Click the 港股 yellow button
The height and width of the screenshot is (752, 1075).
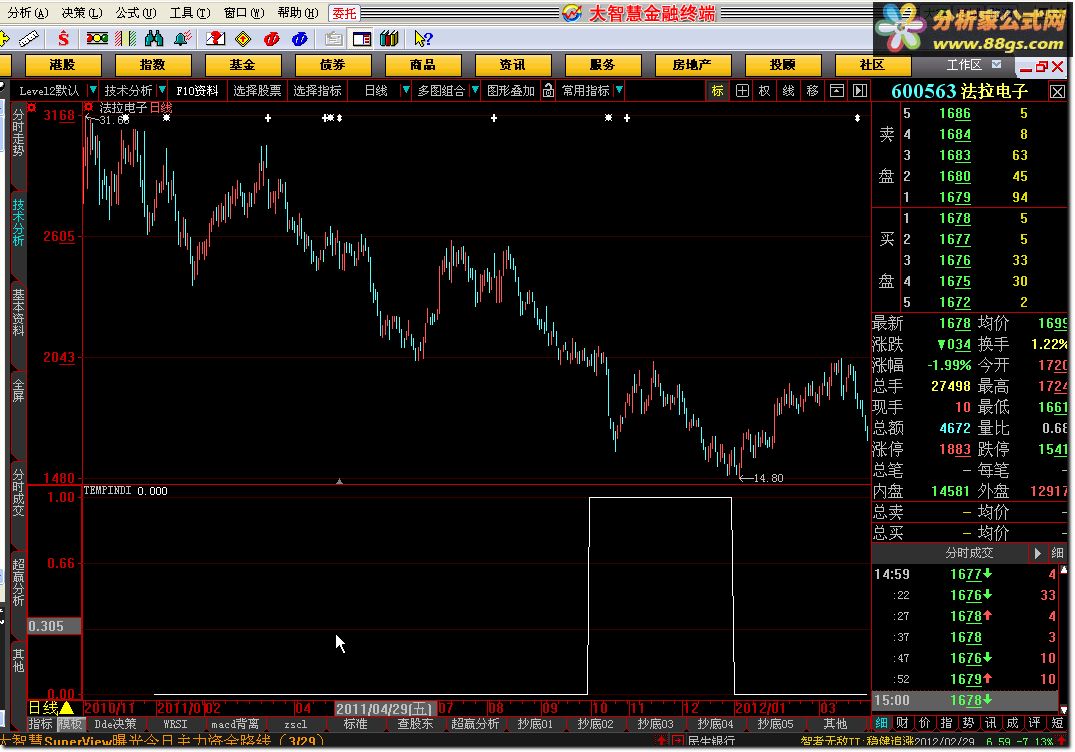tap(62, 64)
